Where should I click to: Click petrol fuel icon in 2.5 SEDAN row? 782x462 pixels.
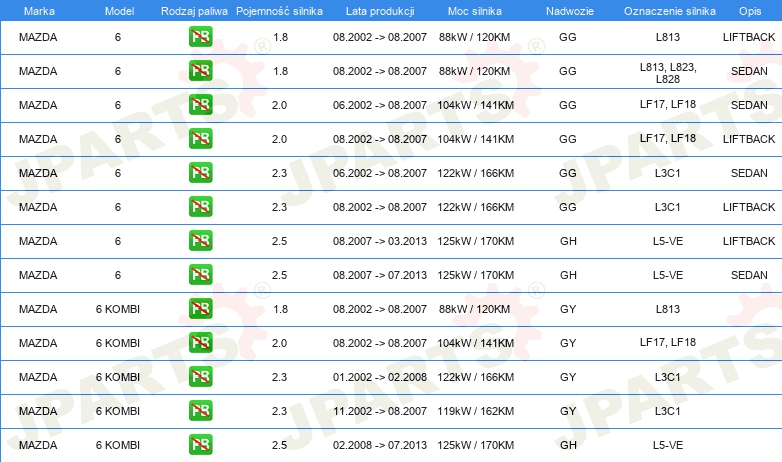click(x=200, y=274)
